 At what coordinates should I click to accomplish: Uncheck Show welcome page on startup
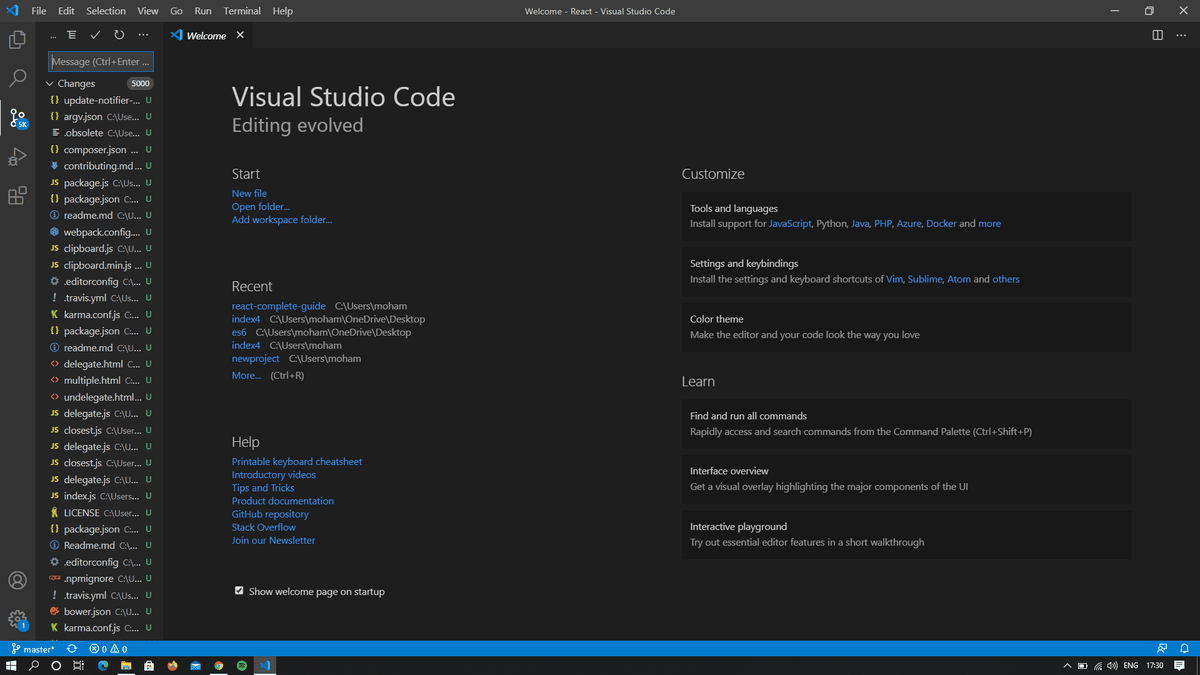[x=239, y=591]
